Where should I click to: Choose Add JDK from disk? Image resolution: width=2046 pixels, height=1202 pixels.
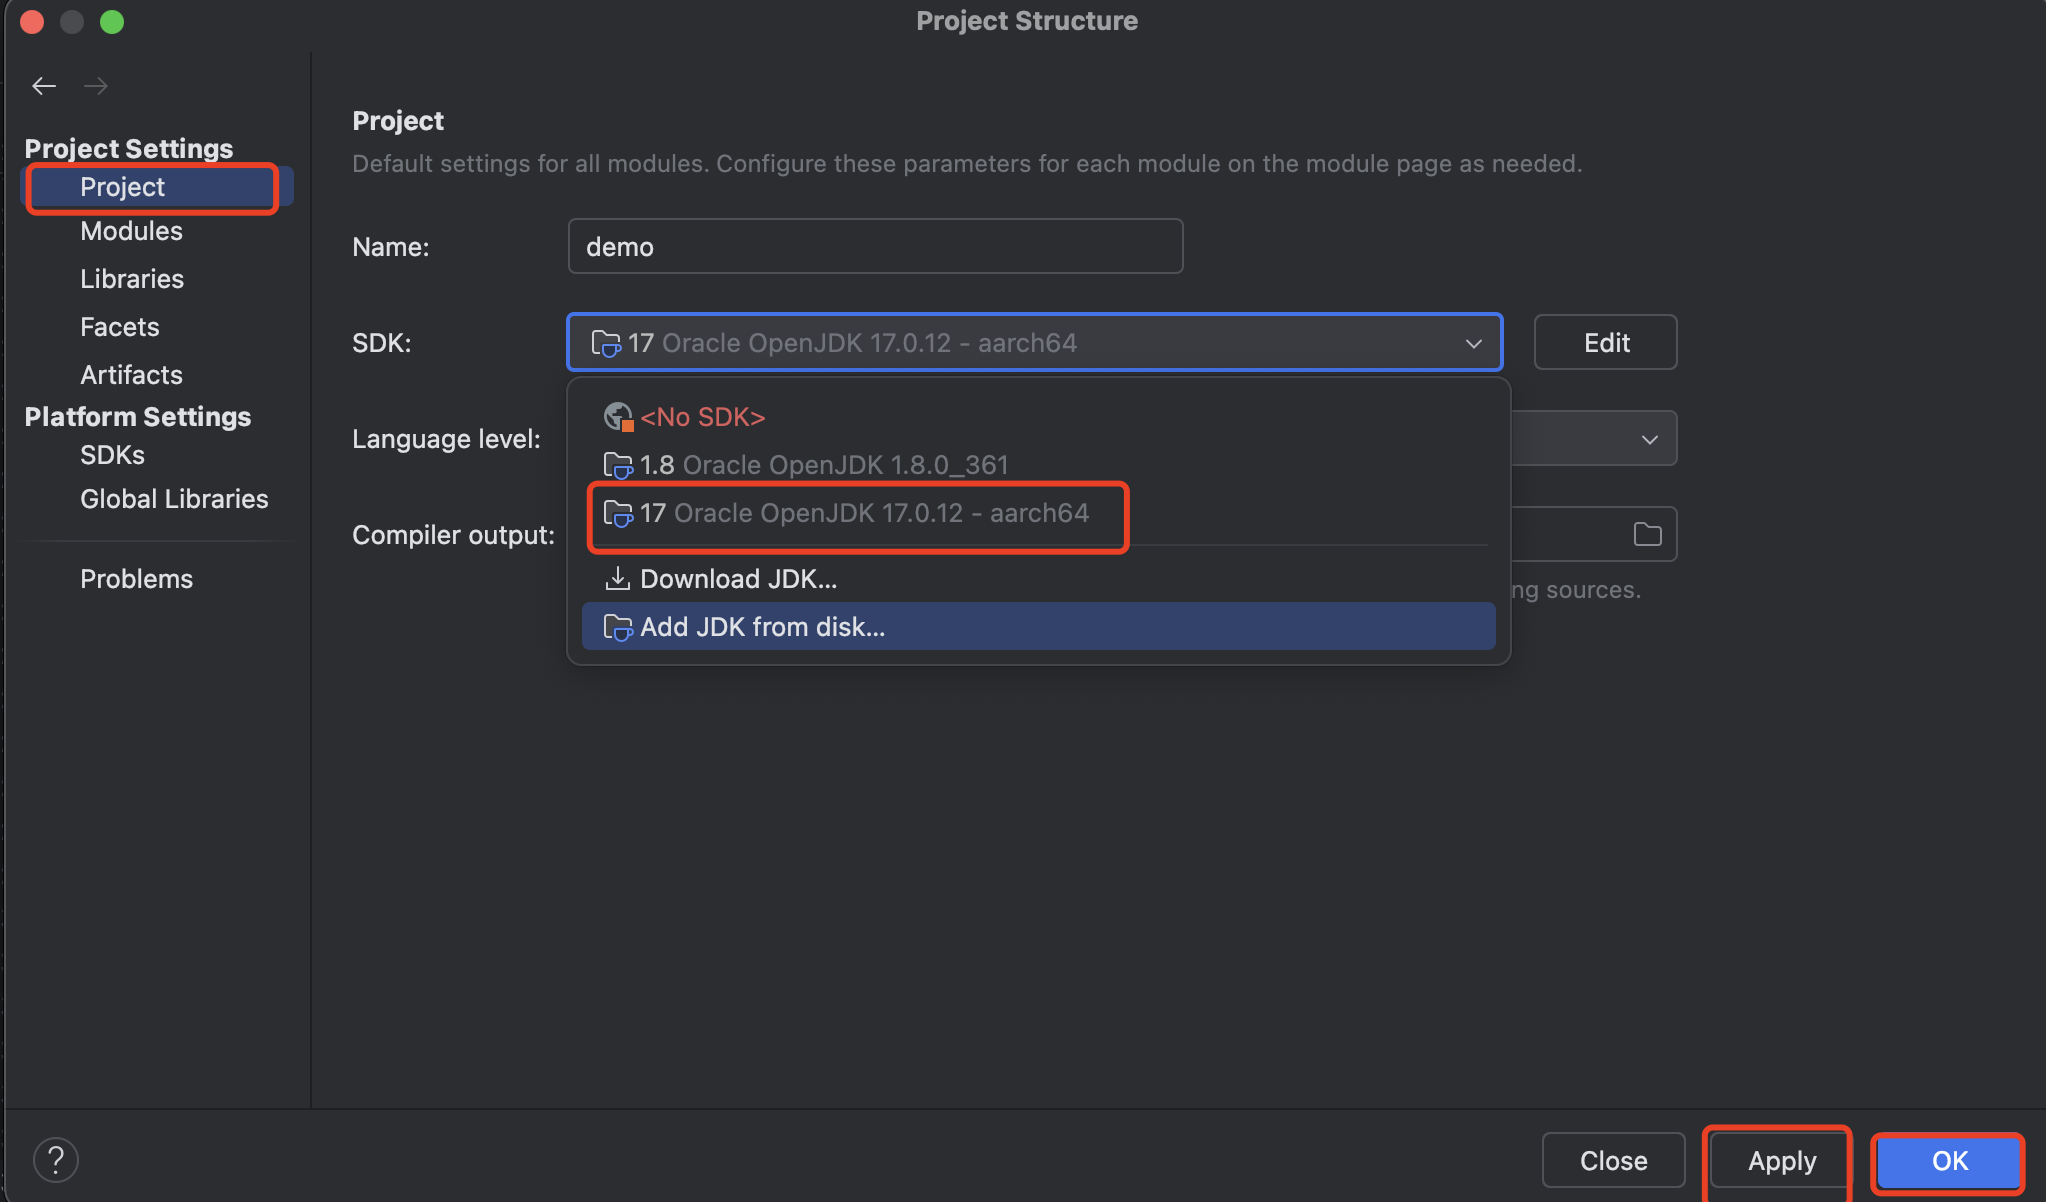(x=762, y=627)
